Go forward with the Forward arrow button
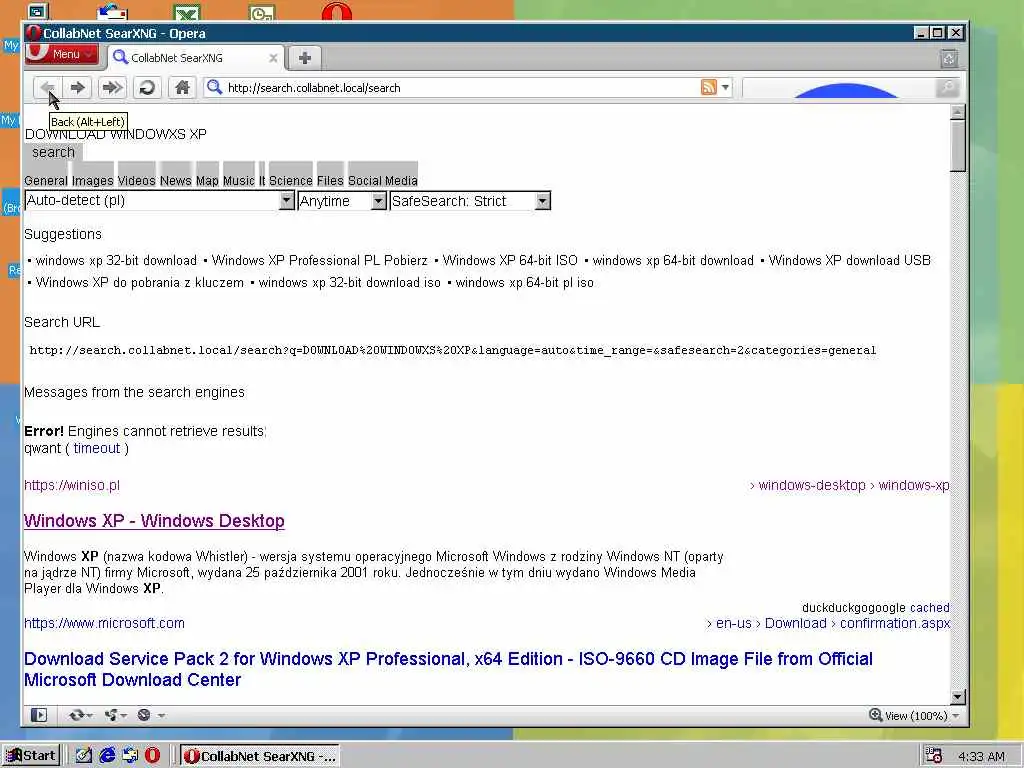Screen dimensions: 1024x768 pos(78,88)
